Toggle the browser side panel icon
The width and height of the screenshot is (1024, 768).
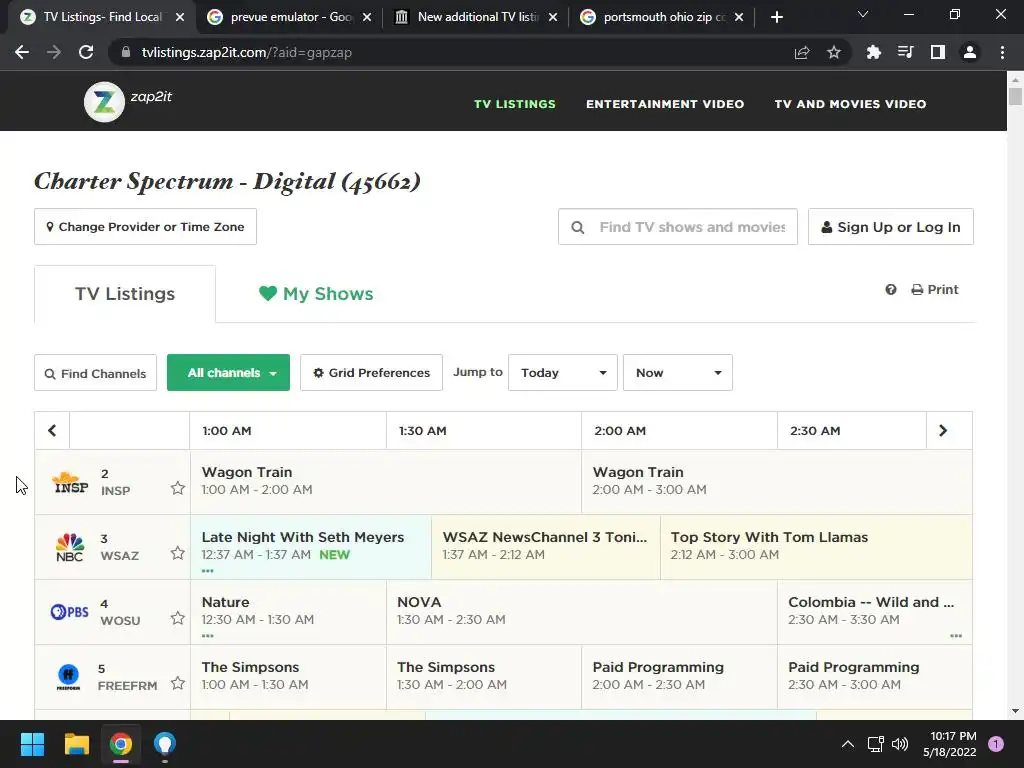(938, 52)
